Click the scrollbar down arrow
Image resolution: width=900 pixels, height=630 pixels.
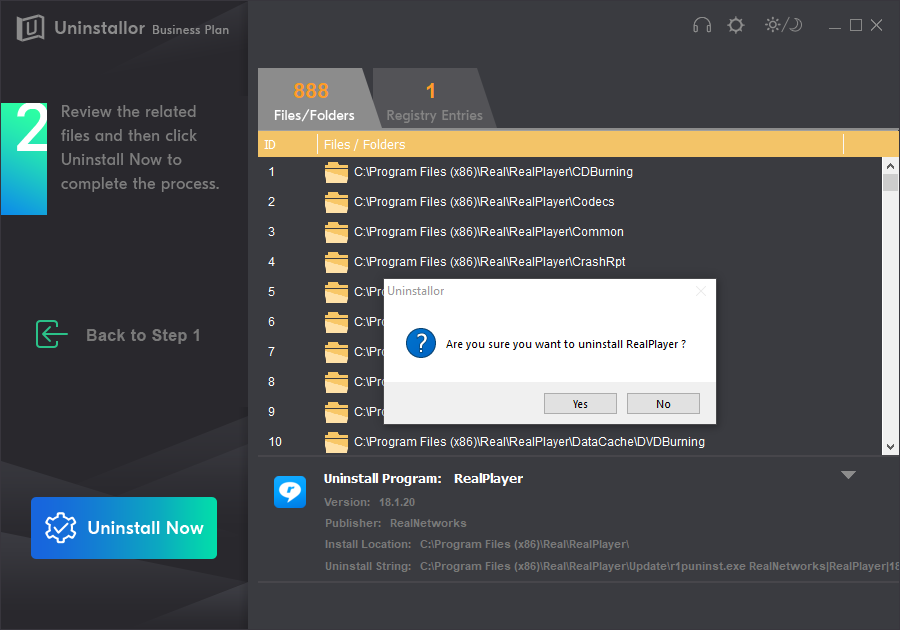pos(890,447)
